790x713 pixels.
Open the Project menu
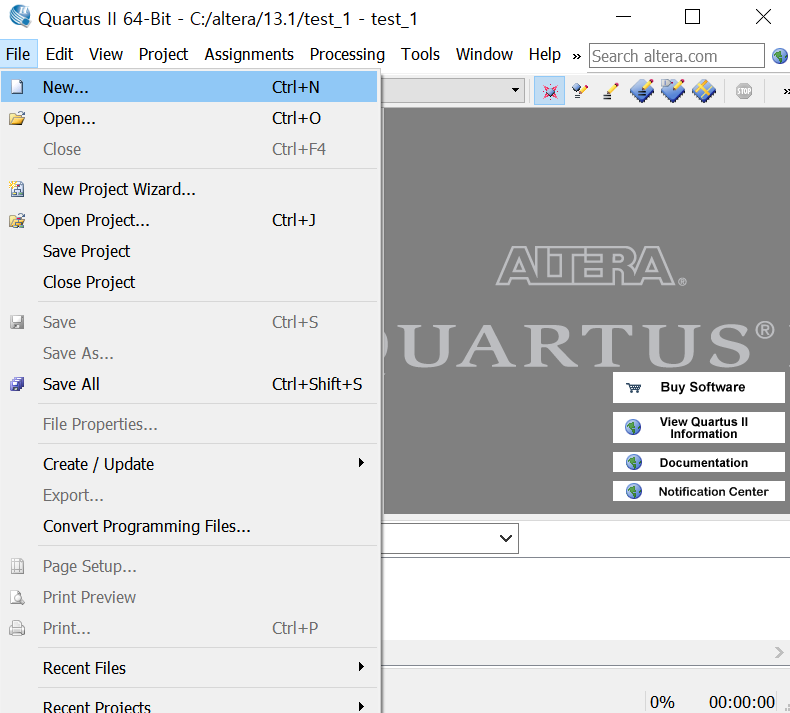163,54
